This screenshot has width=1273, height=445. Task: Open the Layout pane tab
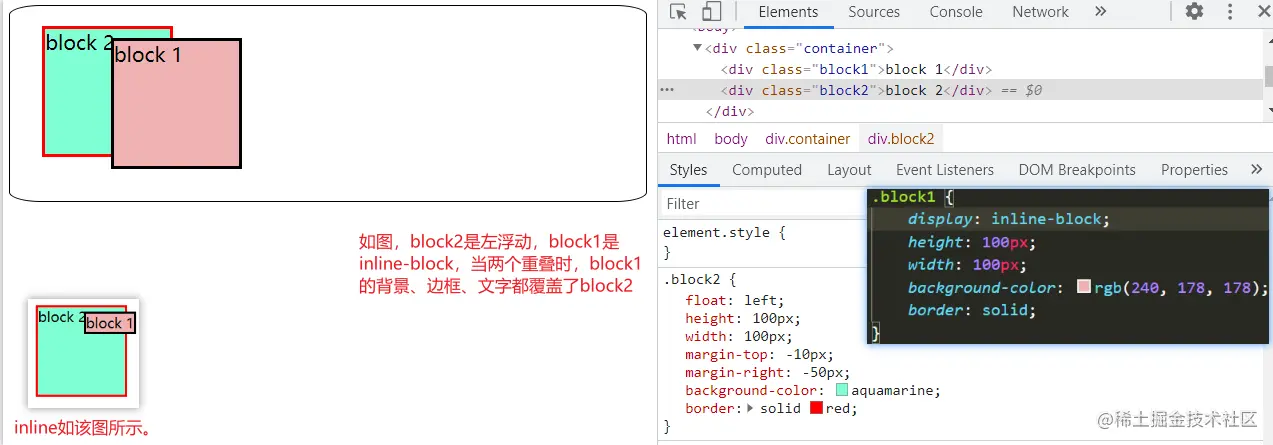[x=849, y=170]
